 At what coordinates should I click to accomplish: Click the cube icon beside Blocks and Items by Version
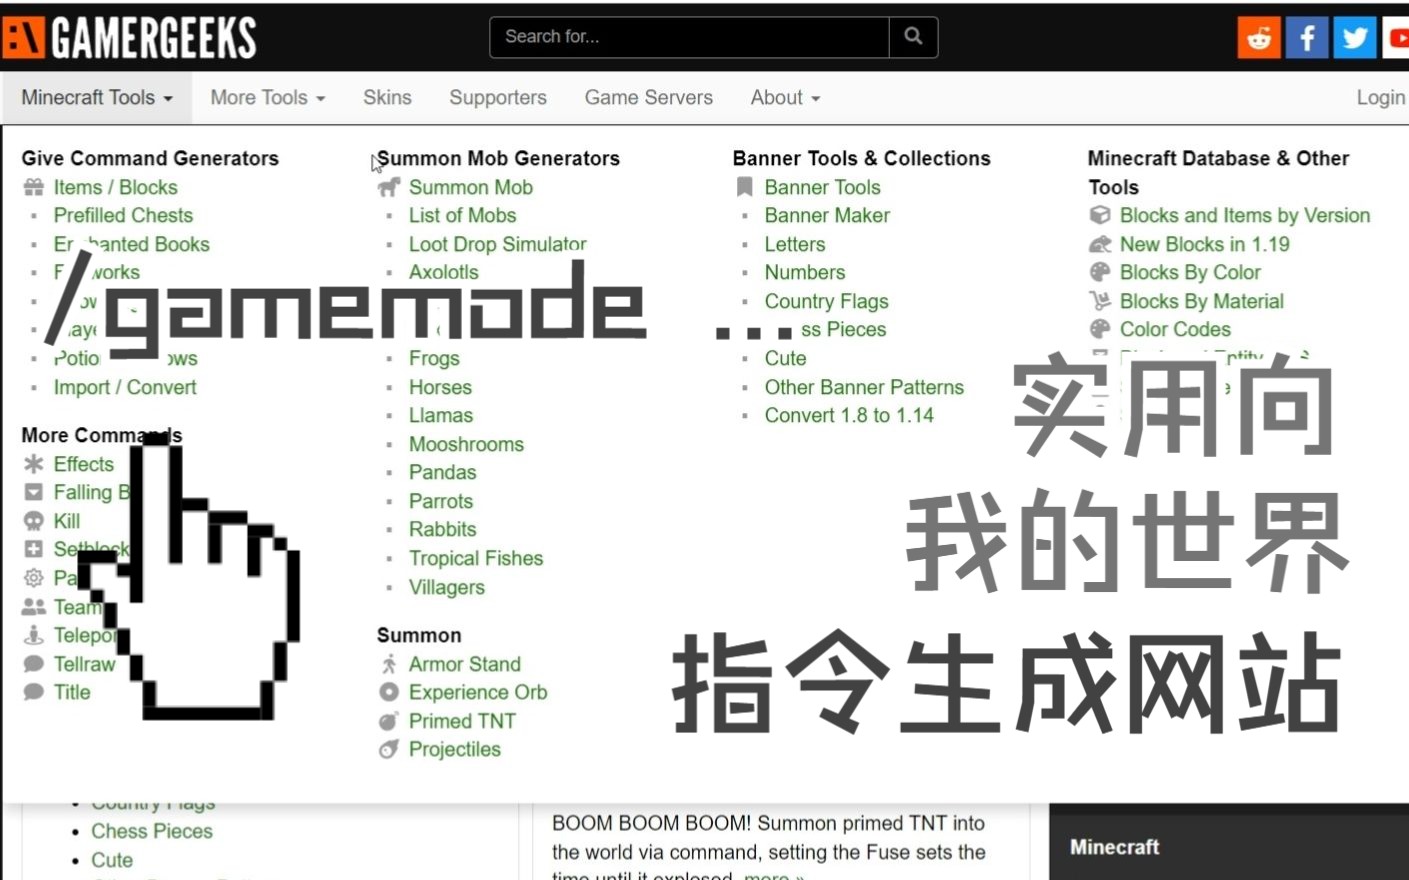pos(1100,215)
